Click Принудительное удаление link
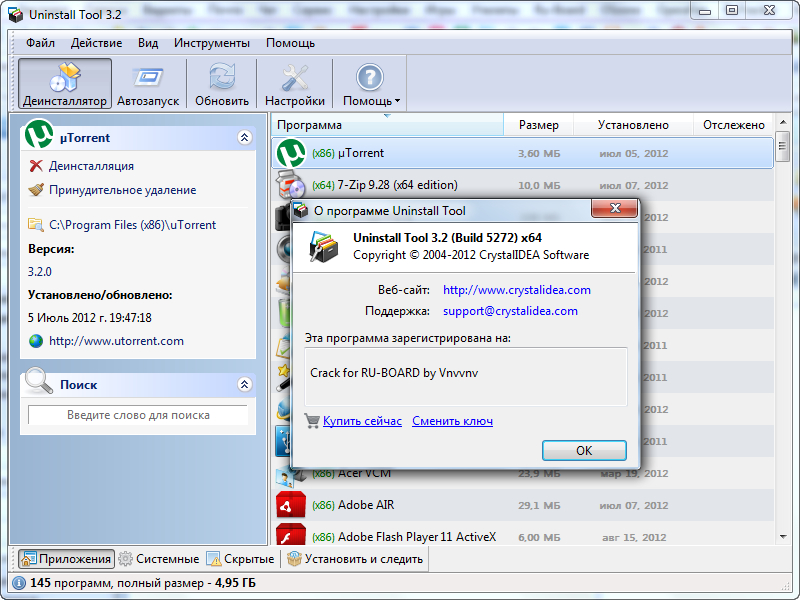This screenshot has width=800, height=600. click(x=122, y=190)
